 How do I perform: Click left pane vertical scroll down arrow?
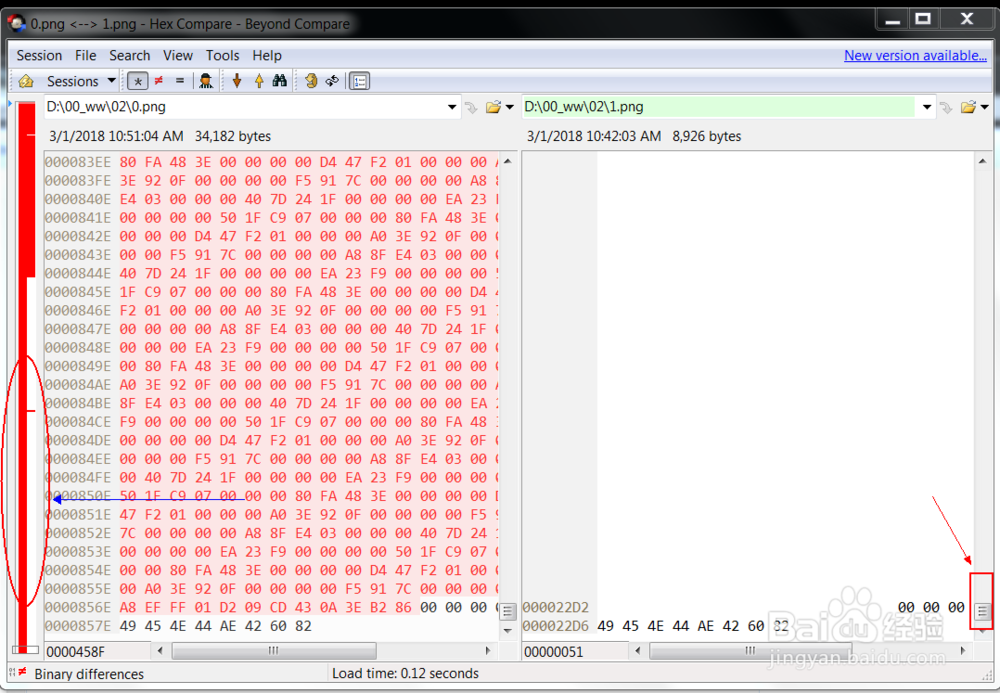[x=508, y=631]
